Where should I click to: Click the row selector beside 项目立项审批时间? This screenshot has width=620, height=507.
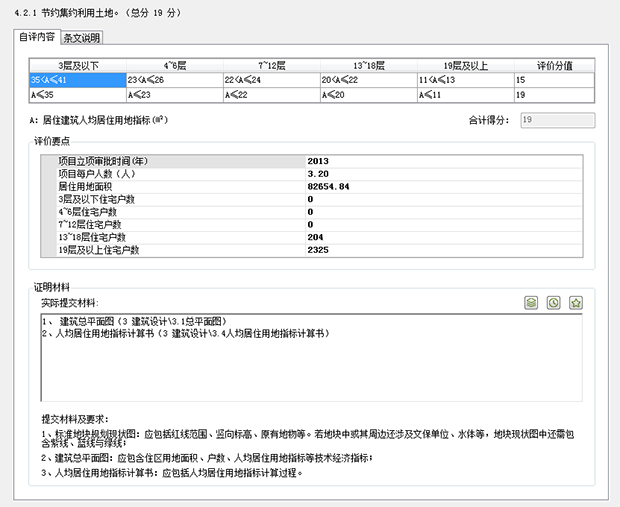(x=49, y=161)
